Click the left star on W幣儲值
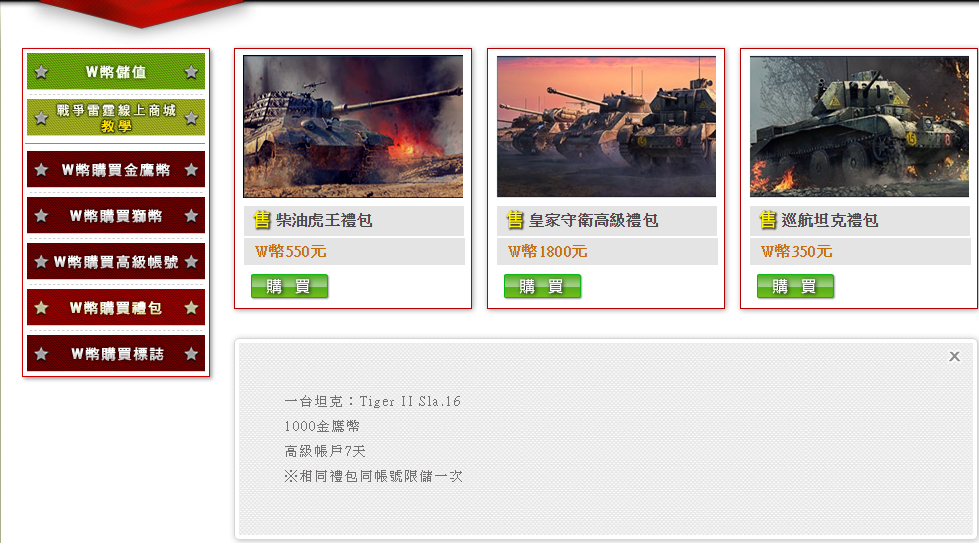 point(42,72)
